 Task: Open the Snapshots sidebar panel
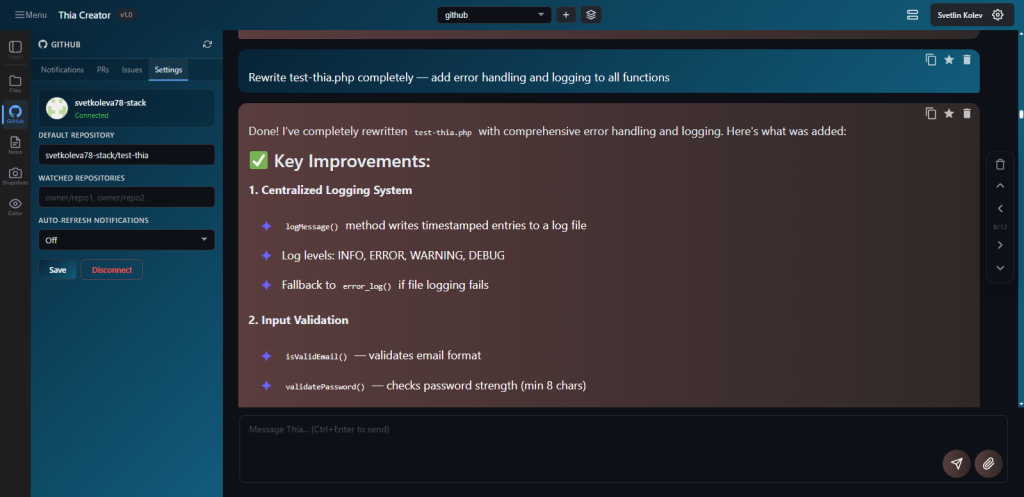15,176
